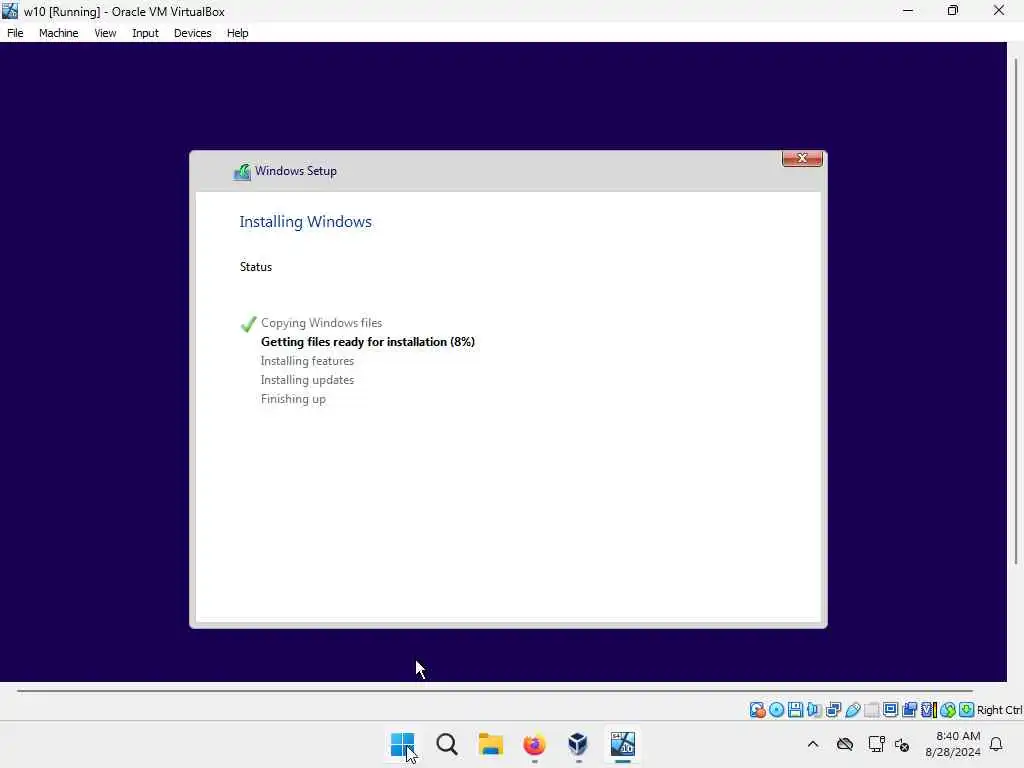1024x768 pixels.
Task: Close the Windows Setup dialog
Action: (x=802, y=159)
